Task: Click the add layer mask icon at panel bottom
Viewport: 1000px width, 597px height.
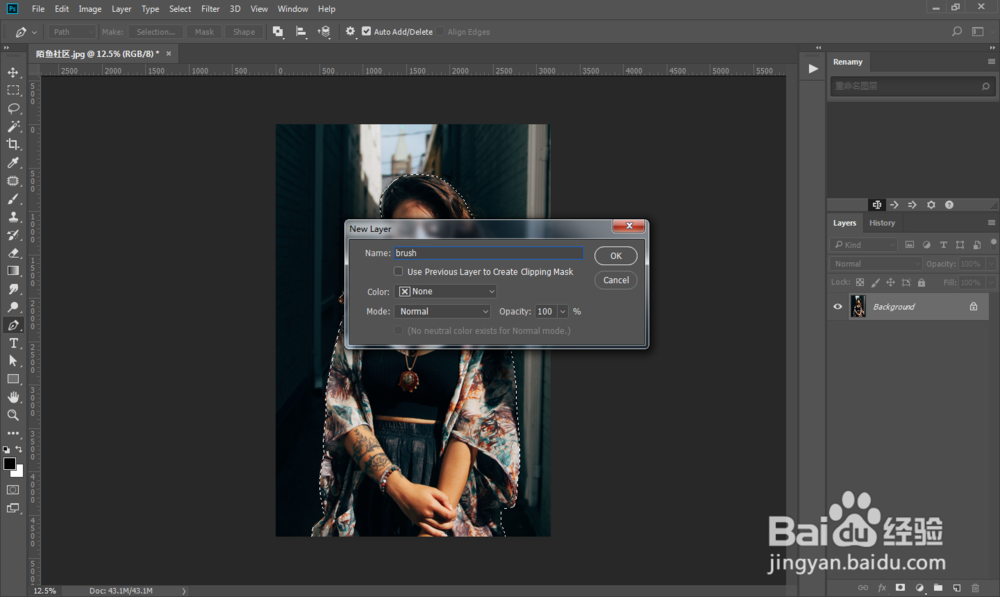Action: tap(900, 587)
